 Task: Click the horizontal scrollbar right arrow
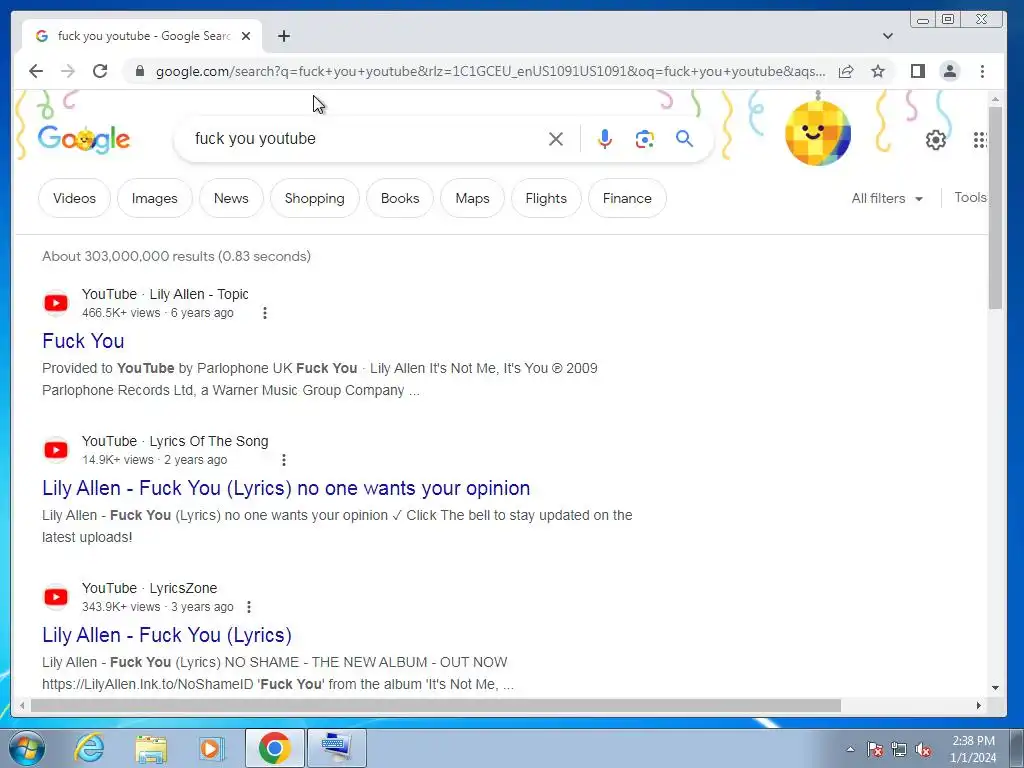(978, 705)
